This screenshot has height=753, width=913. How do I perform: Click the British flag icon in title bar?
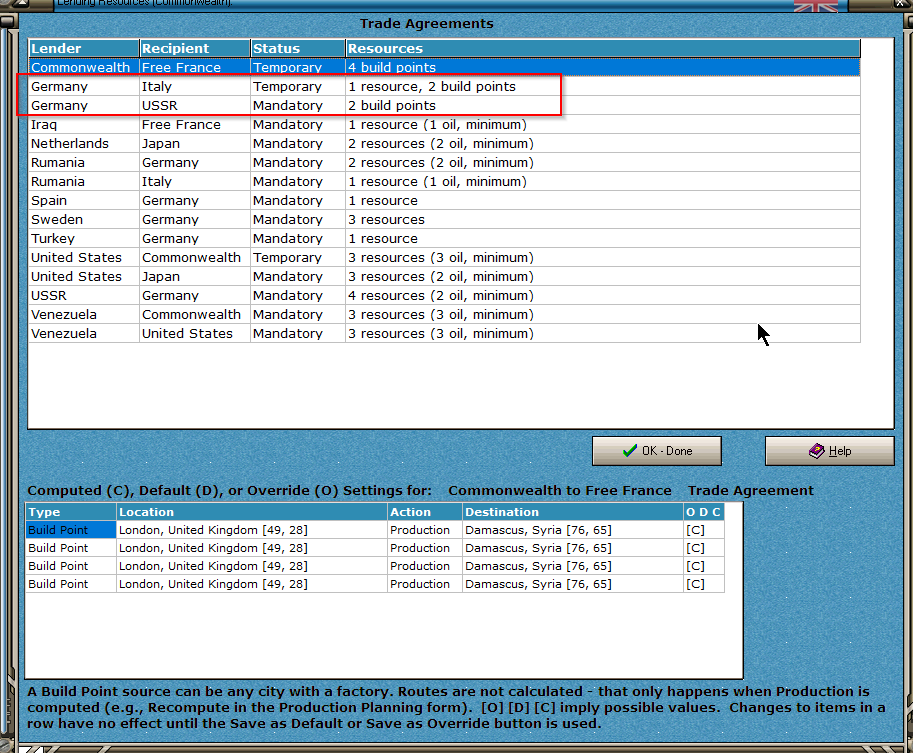(816, 6)
